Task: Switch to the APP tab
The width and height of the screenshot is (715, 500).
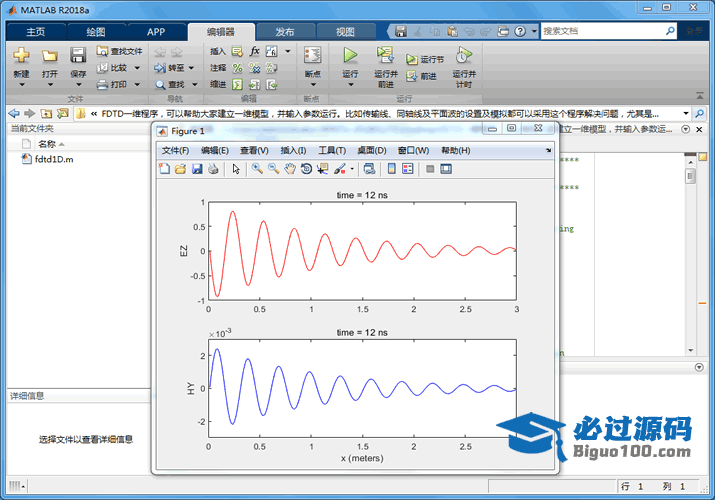Action: (x=156, y=31)
